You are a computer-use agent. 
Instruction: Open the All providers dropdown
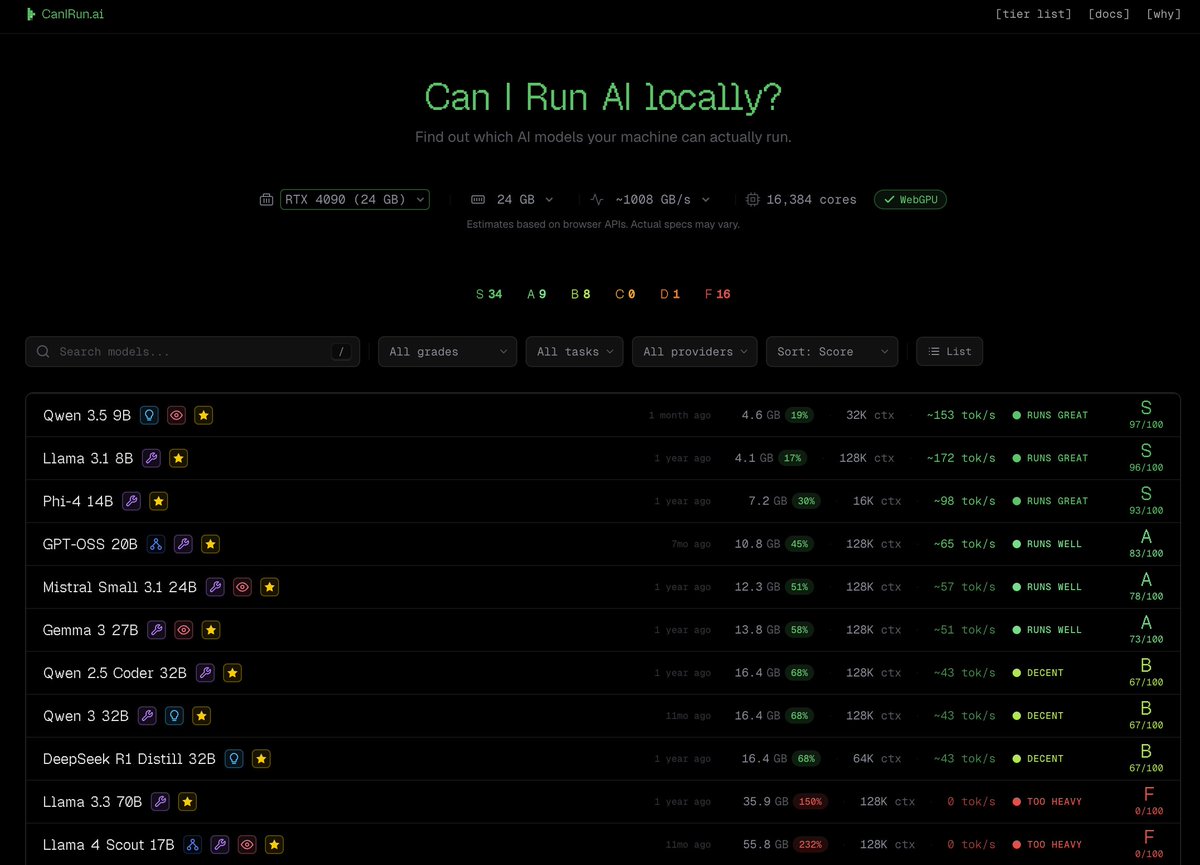click(695, 352)
